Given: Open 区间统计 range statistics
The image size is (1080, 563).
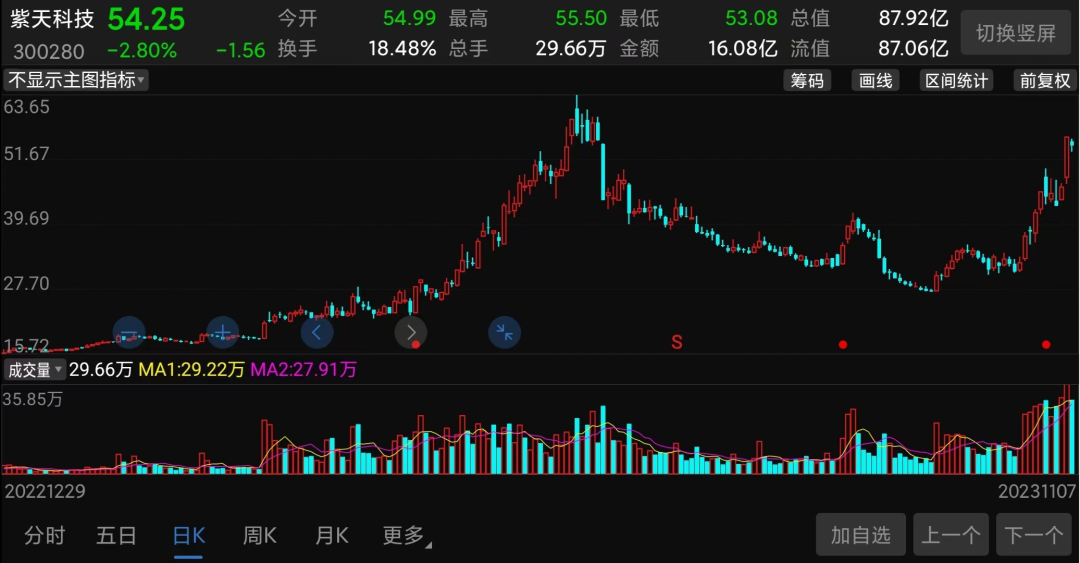Looking at the screenshot, I should (956, 81).
